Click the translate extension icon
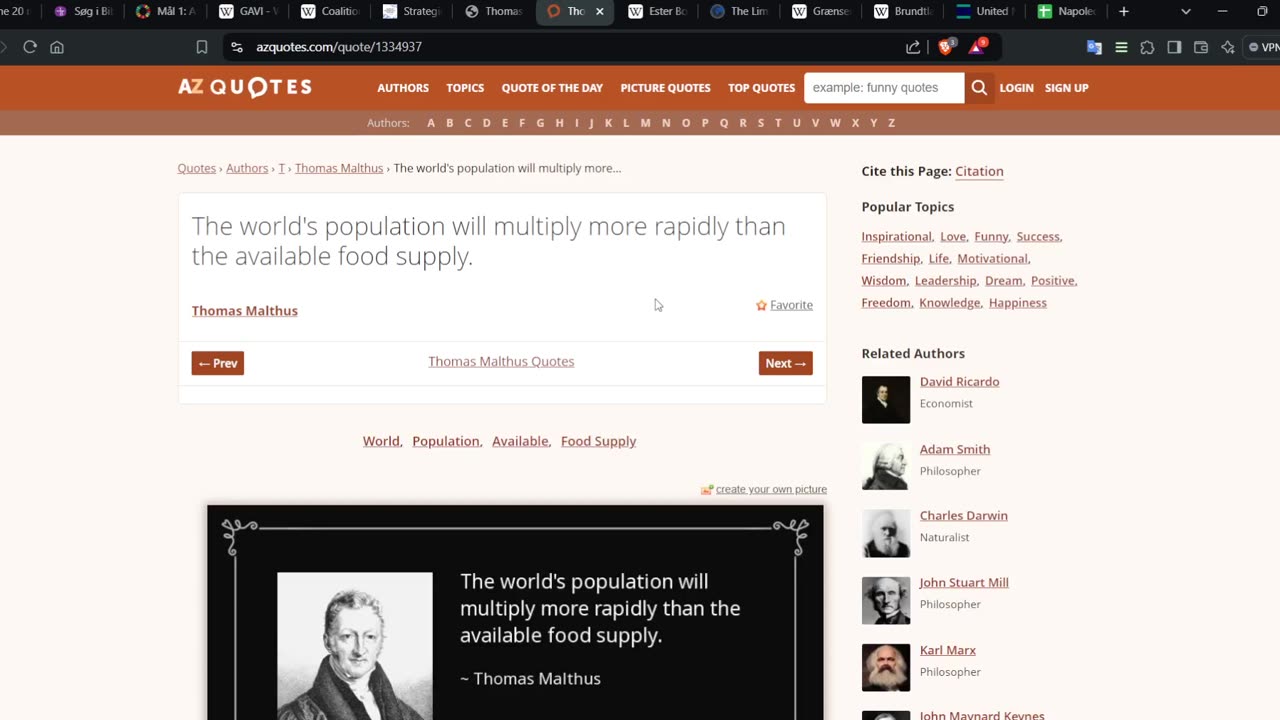This screenshot has width=1280, height=720. 1094,47
